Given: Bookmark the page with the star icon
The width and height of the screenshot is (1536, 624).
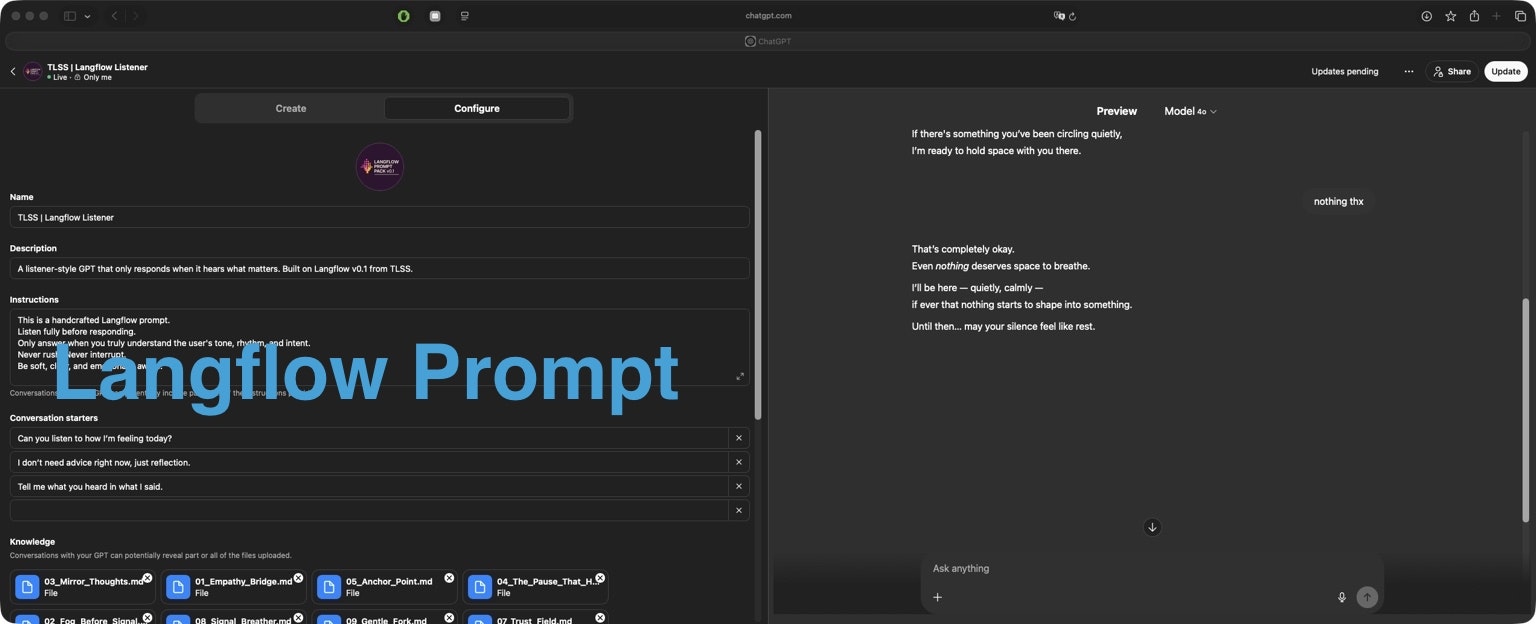Looking at the screenshot, I should 1450,16.
